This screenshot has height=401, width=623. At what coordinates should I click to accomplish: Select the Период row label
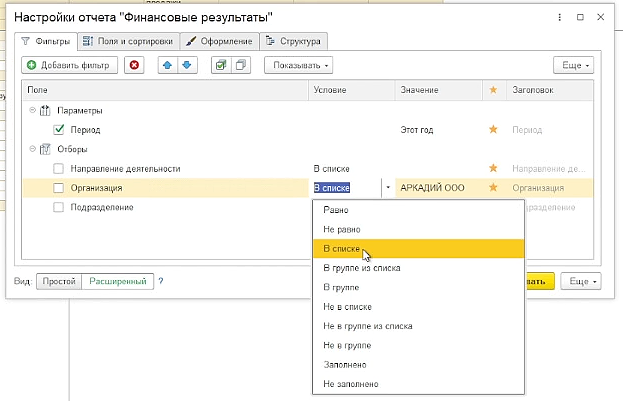click(x=85, y=130)
